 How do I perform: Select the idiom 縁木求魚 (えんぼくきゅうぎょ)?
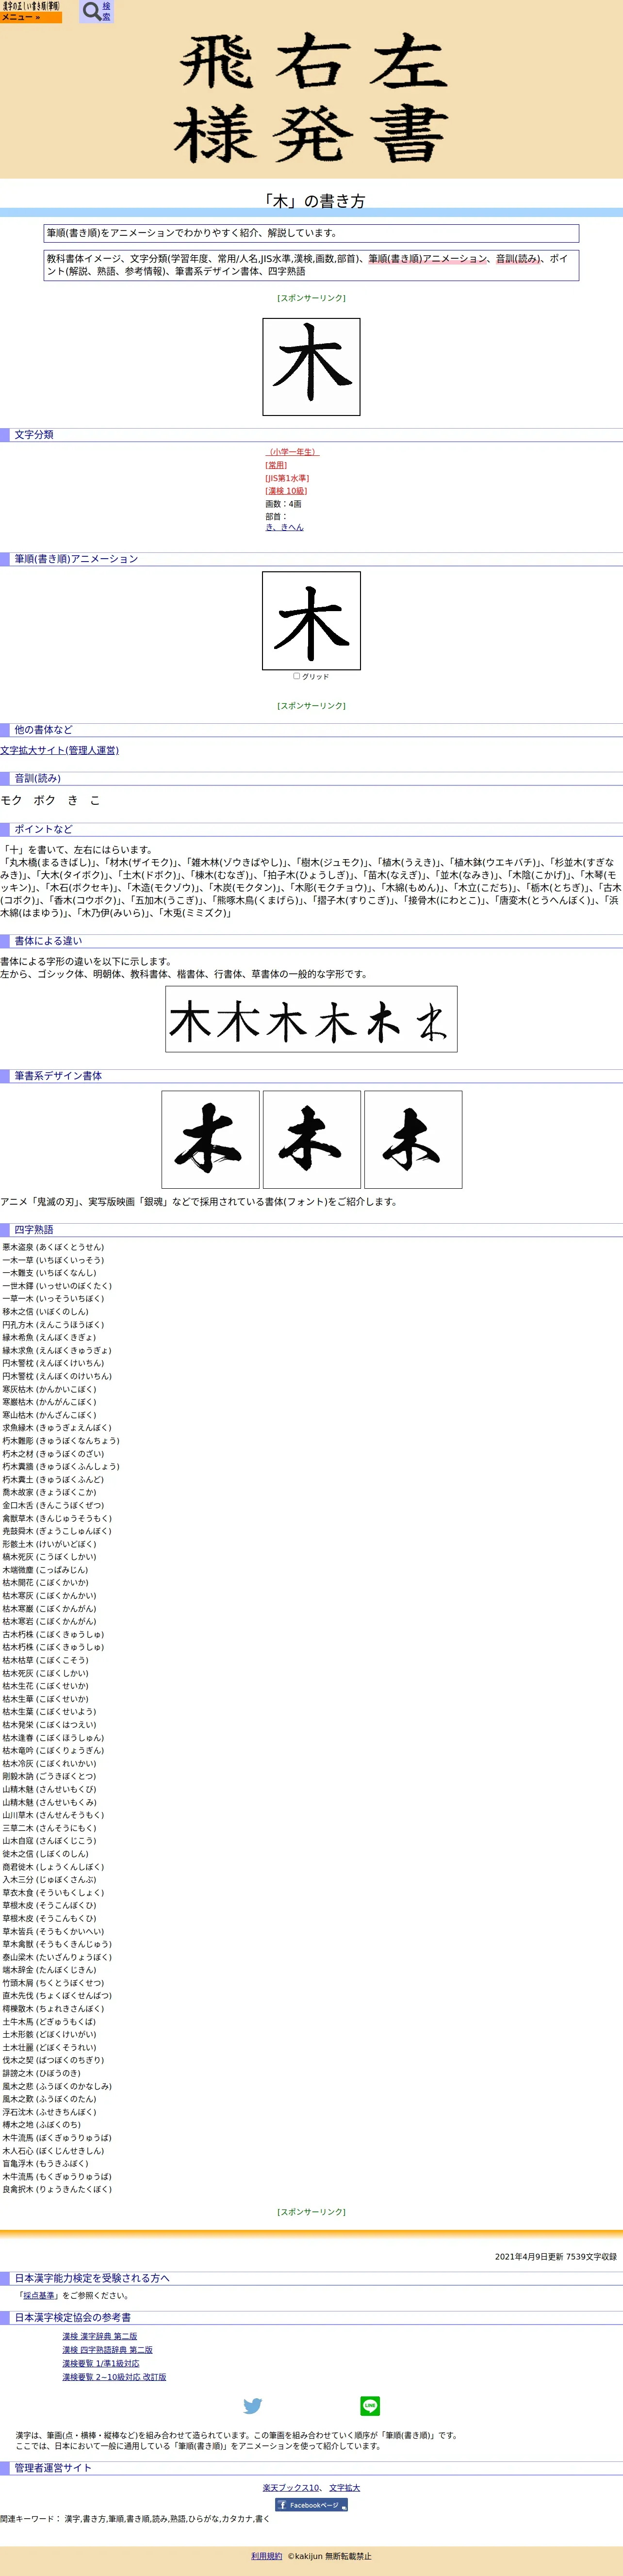[57, 1350]
